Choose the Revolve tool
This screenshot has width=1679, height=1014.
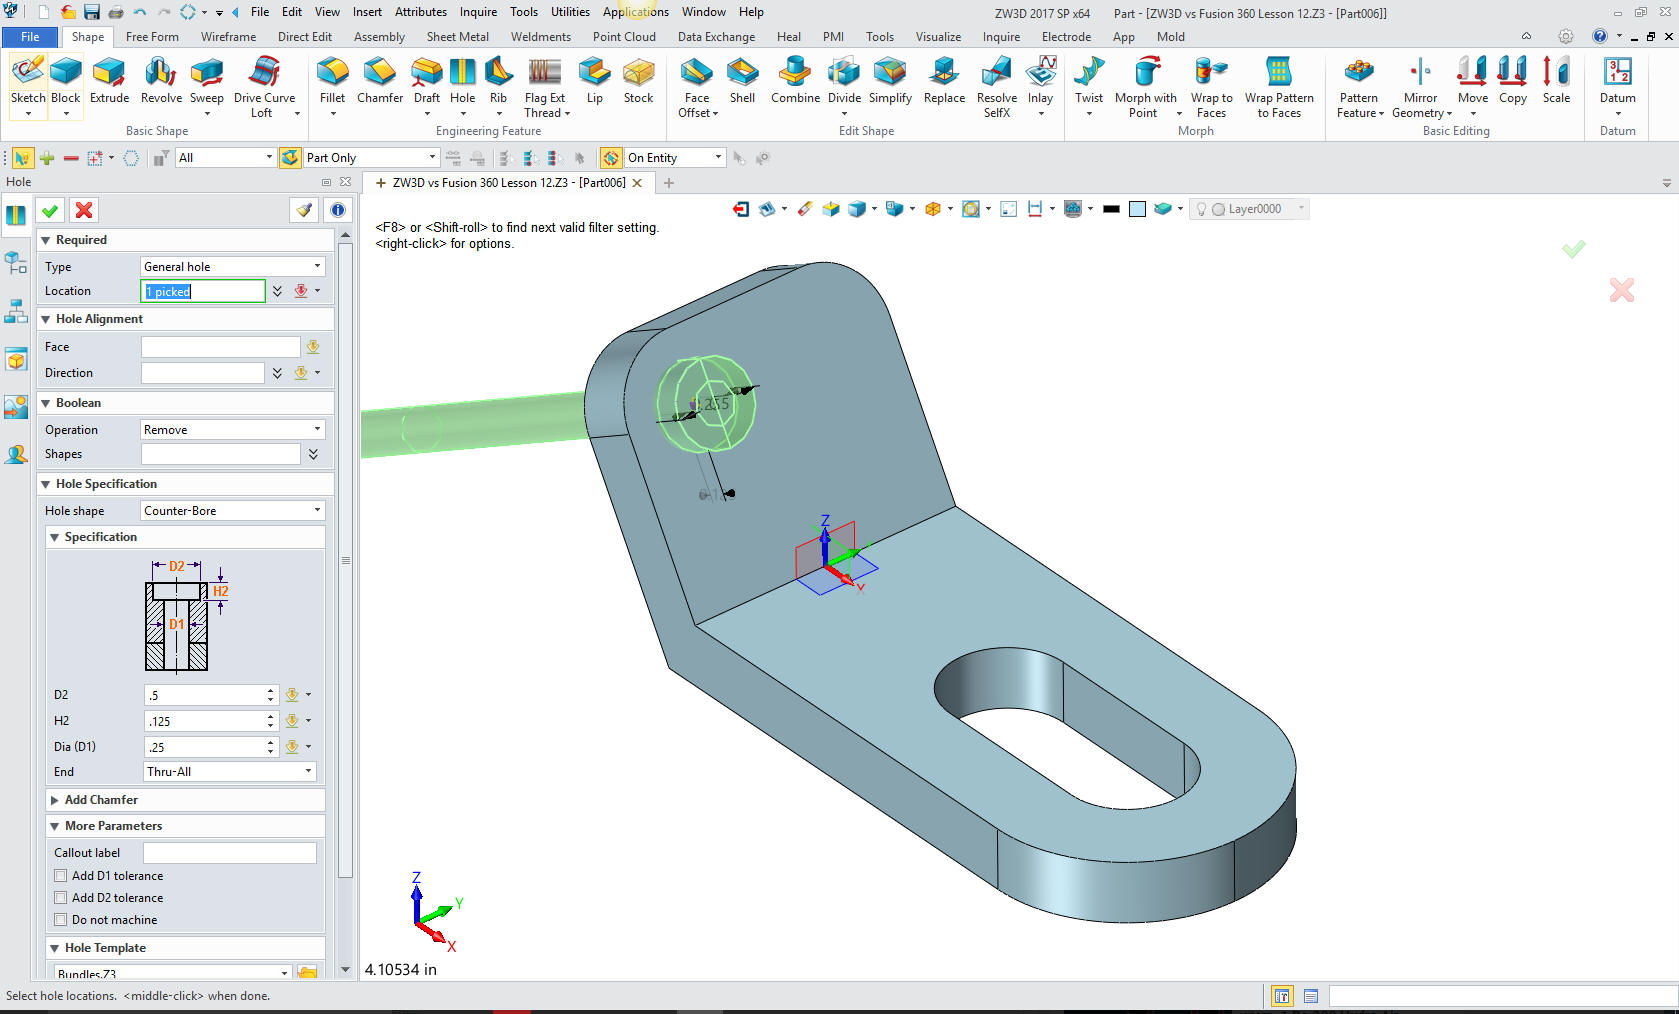[x=161, y=80]
